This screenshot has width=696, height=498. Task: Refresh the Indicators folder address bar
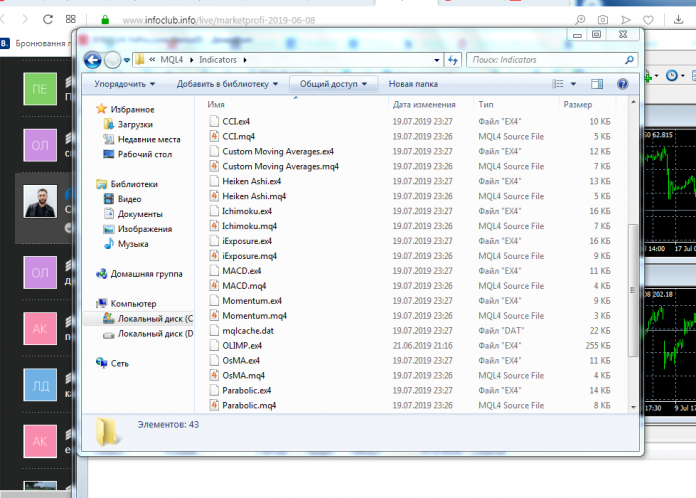(x=453, y=60)
